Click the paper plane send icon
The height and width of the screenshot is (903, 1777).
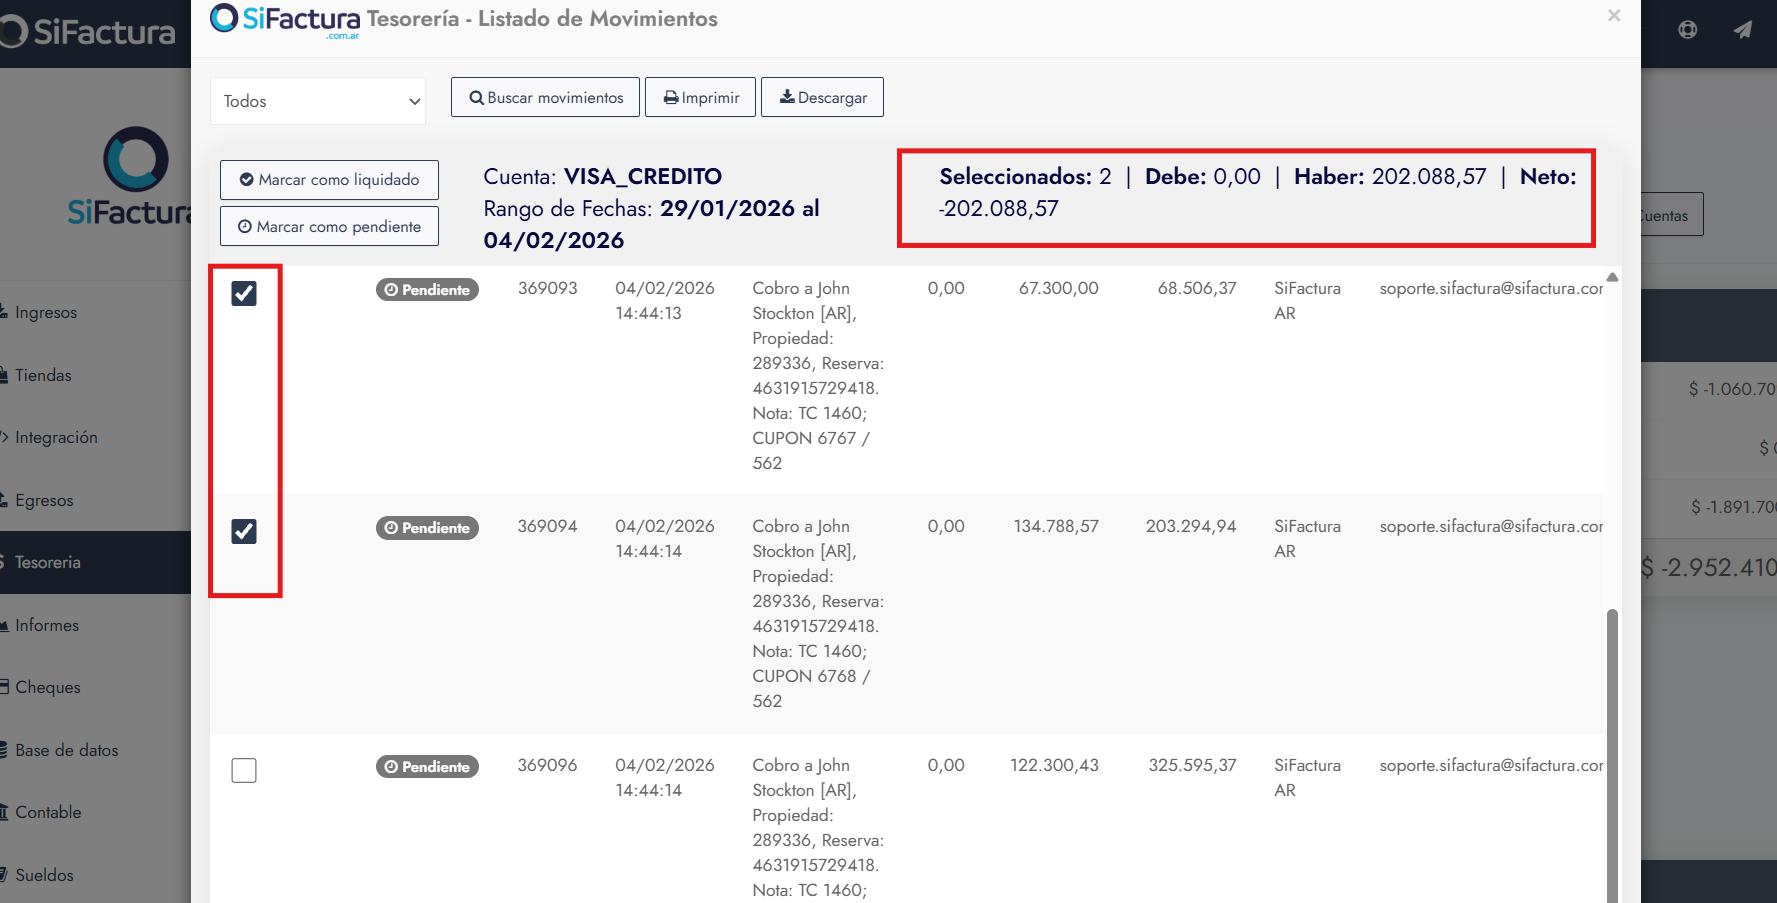[x=1743, y=30]
